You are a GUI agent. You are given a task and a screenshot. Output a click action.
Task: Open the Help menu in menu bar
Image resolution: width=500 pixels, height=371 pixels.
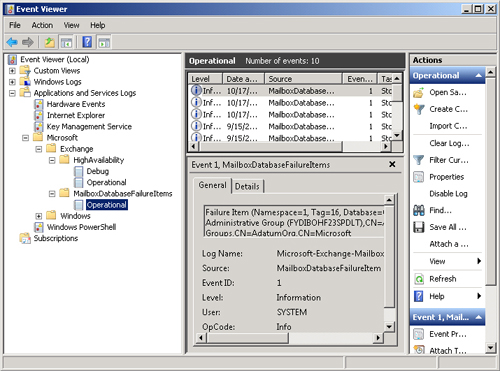tap(98, 25)
